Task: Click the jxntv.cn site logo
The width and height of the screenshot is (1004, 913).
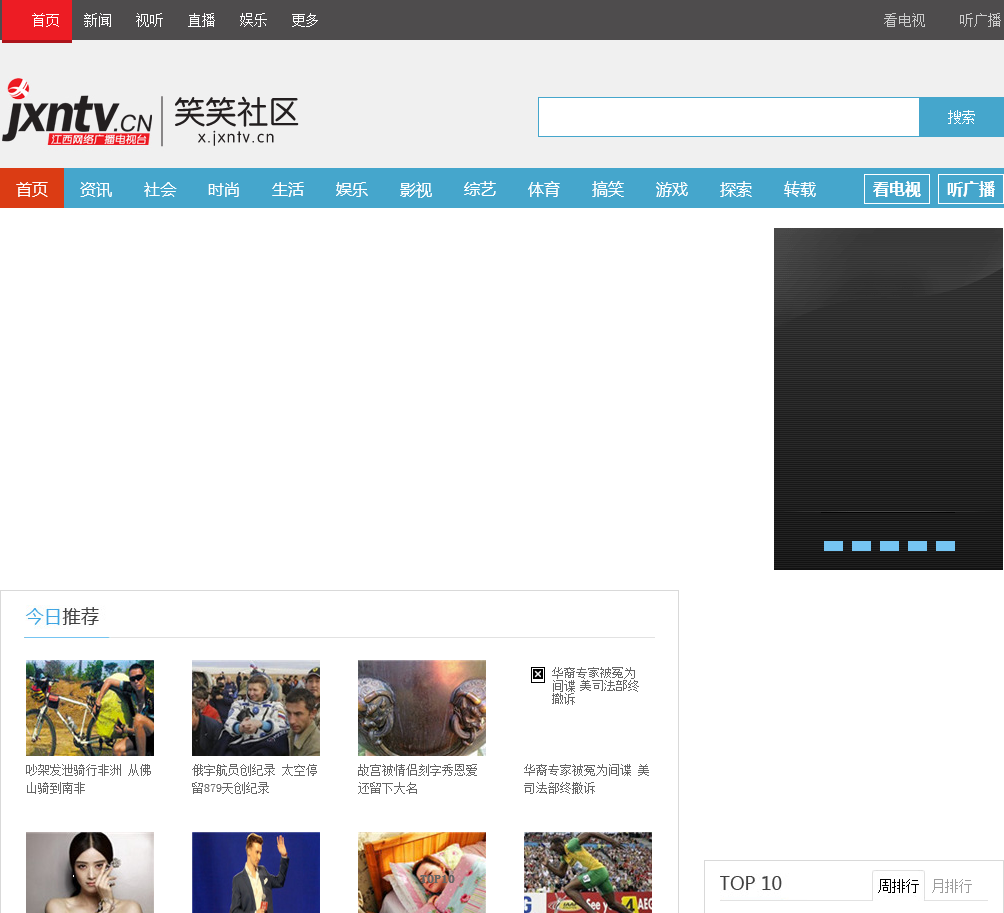Action: tap(77, 113)
